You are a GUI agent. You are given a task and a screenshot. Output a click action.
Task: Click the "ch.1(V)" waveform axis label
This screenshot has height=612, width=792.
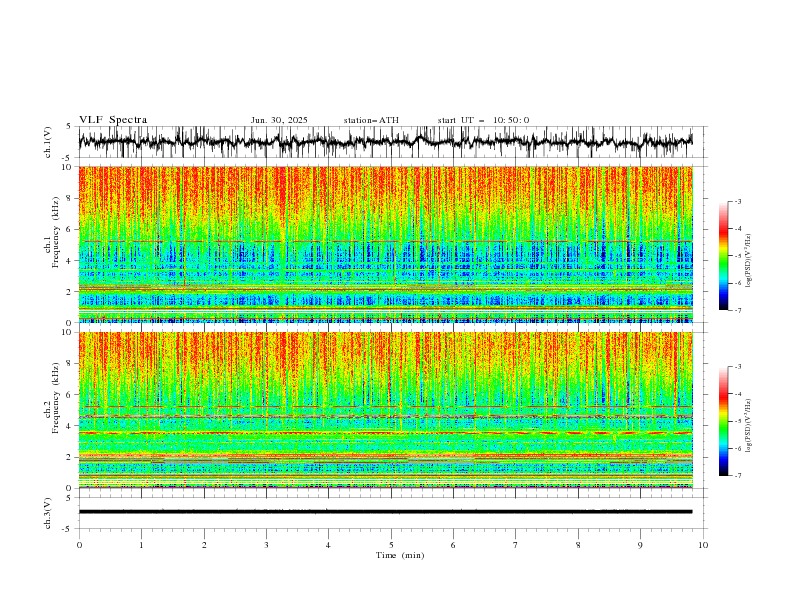[x=48, y=142]
